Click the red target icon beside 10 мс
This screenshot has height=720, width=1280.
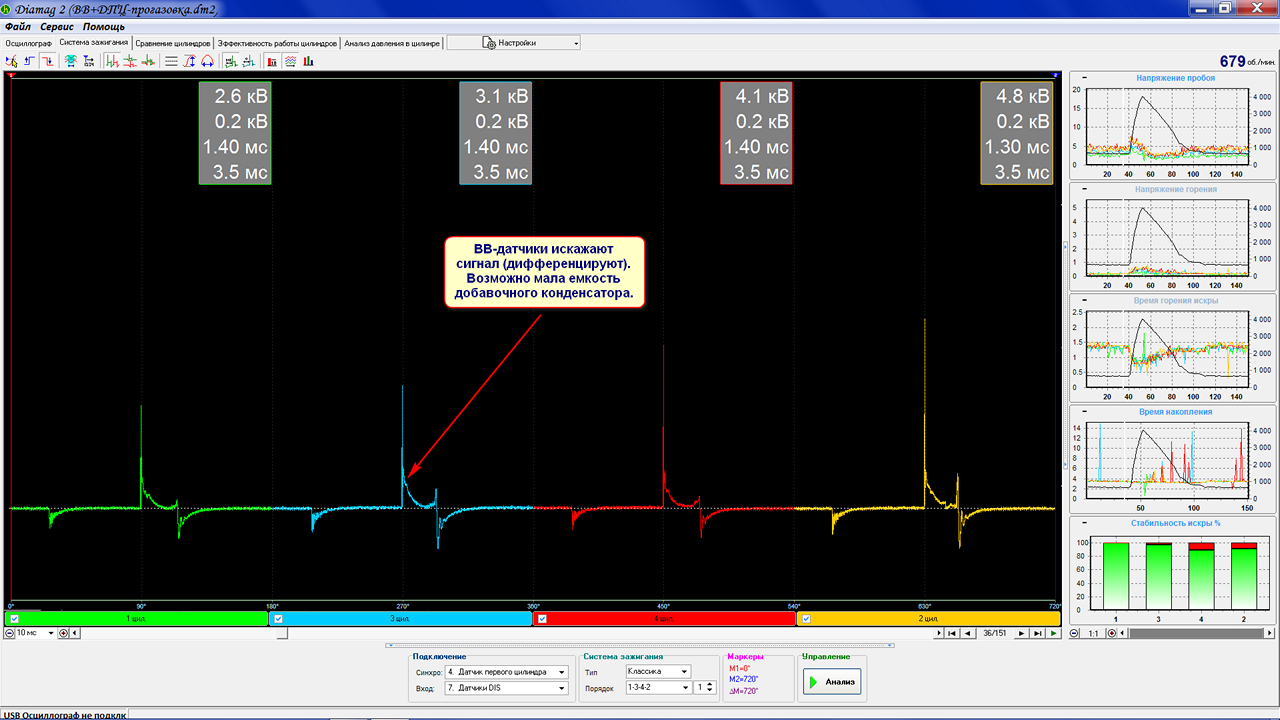pos(63,633)
